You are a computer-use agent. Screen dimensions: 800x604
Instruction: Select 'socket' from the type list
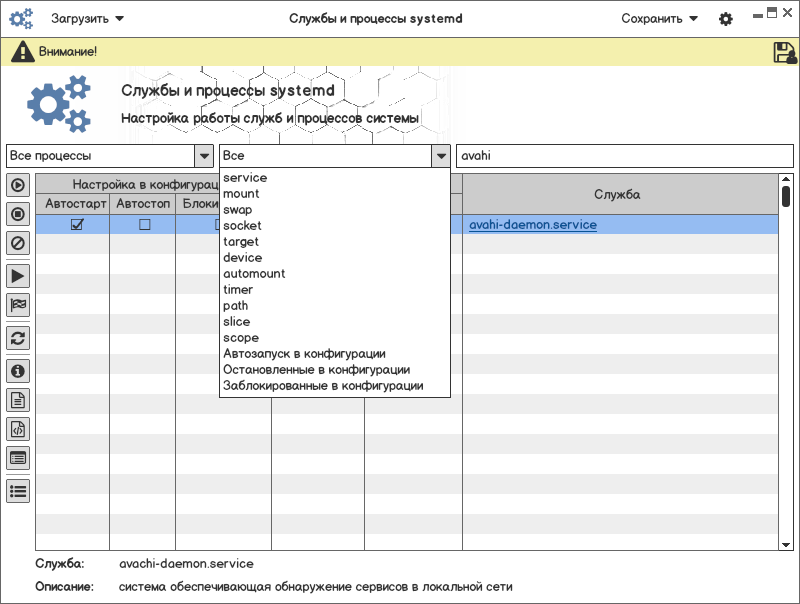coord(242,226)
